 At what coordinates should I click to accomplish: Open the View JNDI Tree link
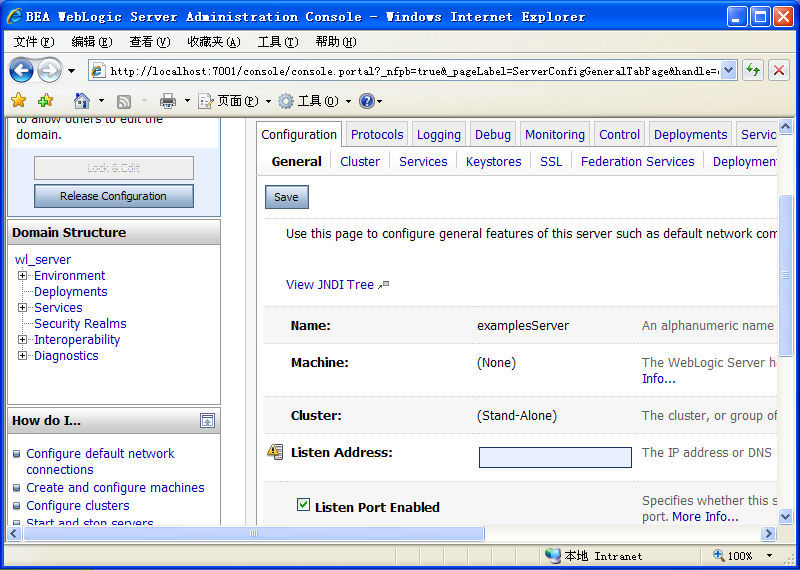click(x=330, y=285)
